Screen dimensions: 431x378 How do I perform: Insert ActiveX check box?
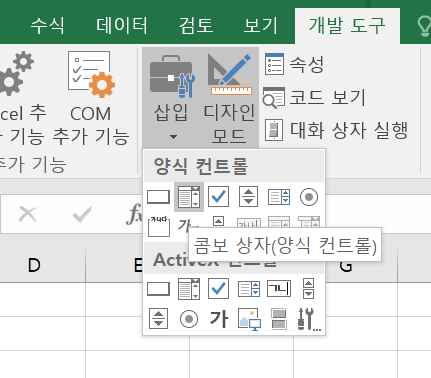click(x=218, y=289)
